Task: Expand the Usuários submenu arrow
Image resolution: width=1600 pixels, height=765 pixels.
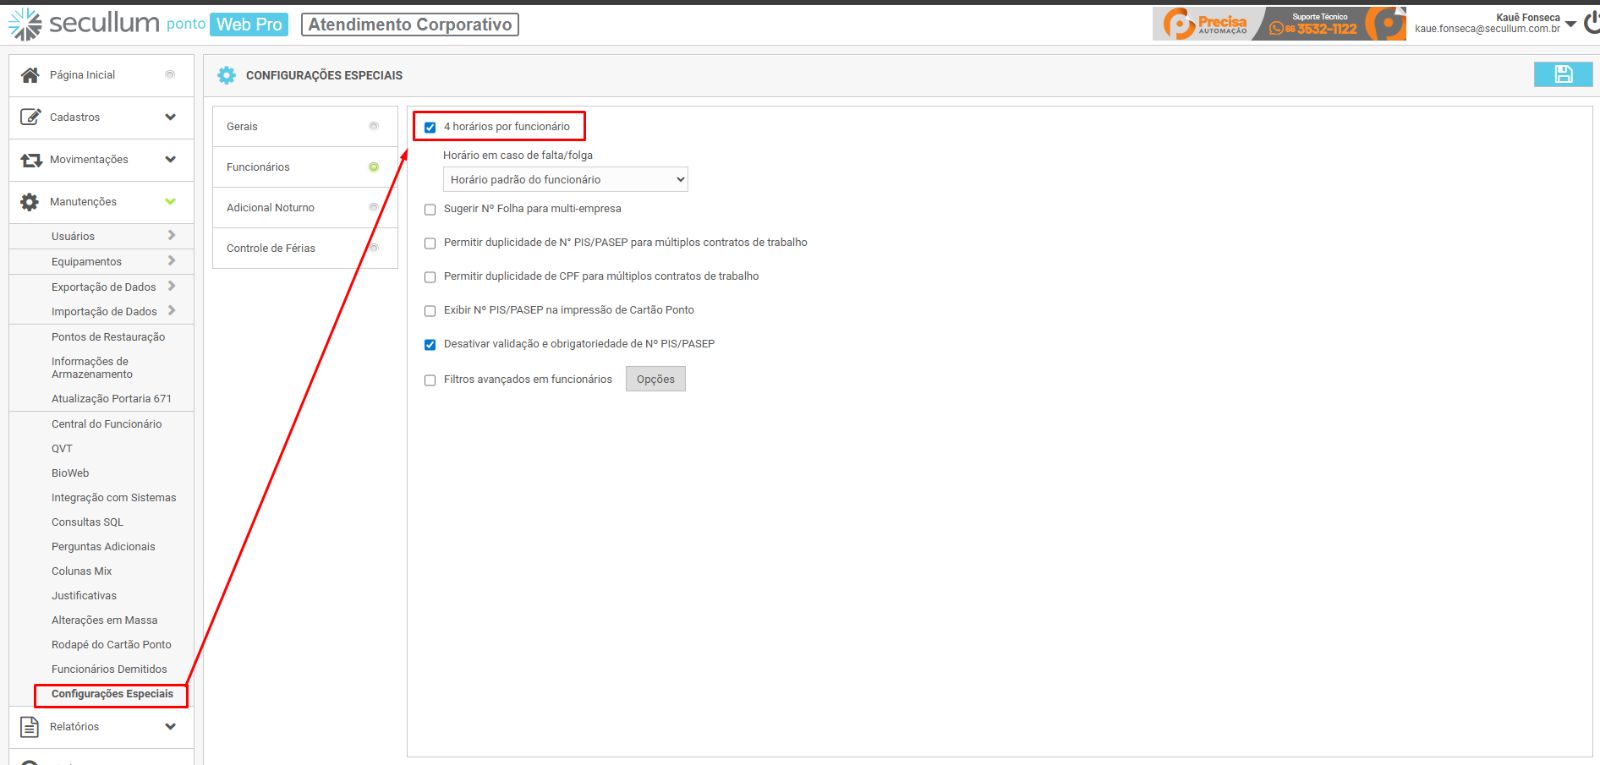Action: point(172,235)
